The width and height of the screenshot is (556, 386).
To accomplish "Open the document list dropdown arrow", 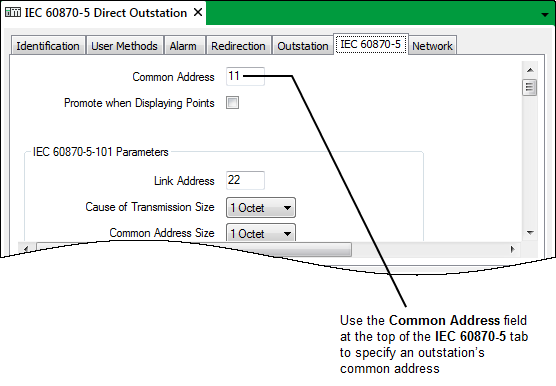I will tap(545, 15).
